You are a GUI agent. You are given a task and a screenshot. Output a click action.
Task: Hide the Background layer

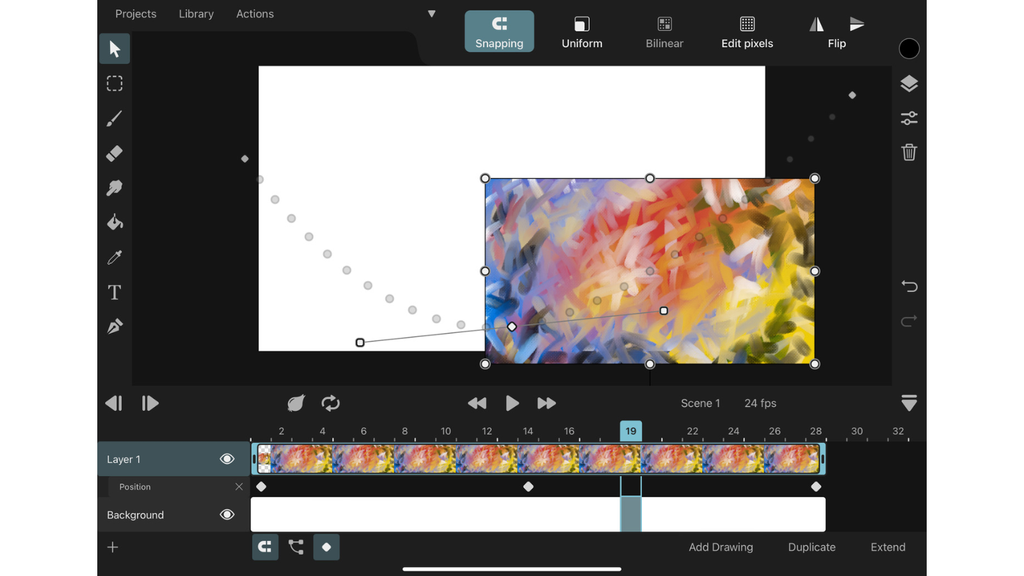[227, 514]
